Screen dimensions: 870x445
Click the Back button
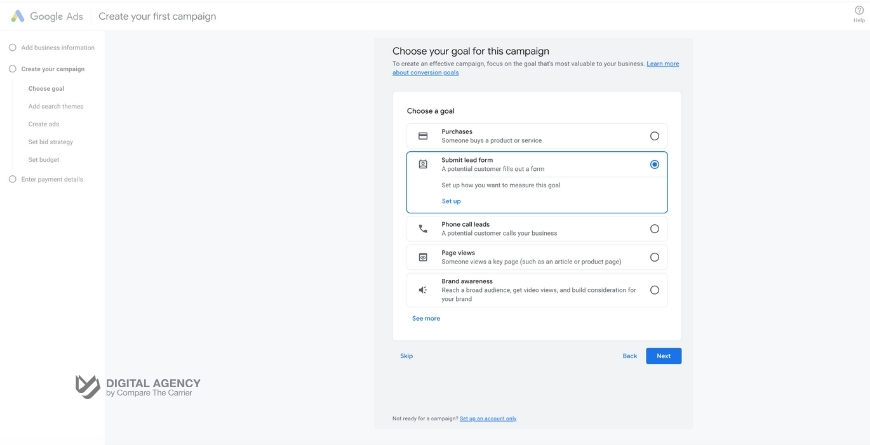tap(629, 356)
